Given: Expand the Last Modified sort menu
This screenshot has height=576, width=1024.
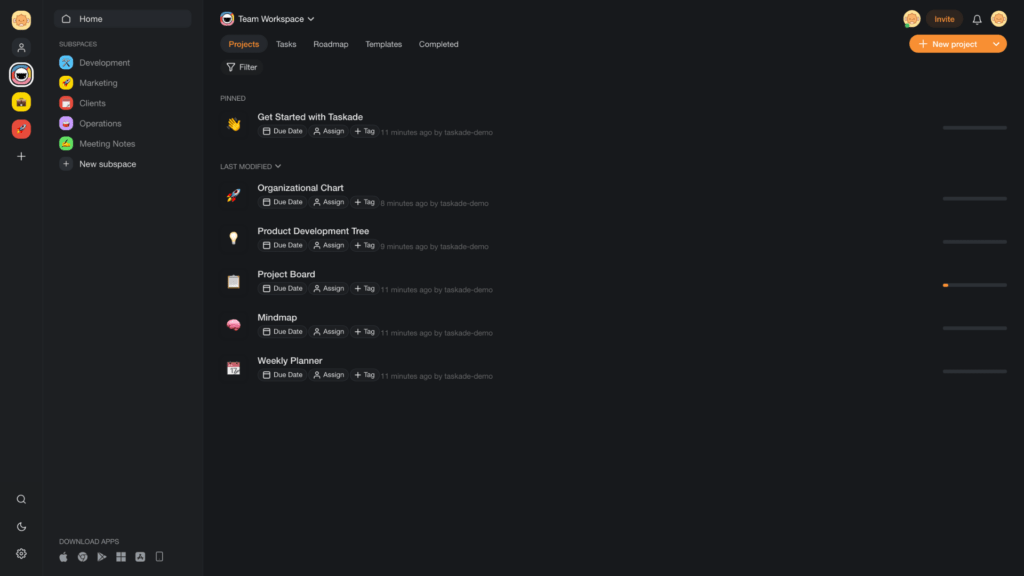Looking at the screenshot, I should (251, 167).
